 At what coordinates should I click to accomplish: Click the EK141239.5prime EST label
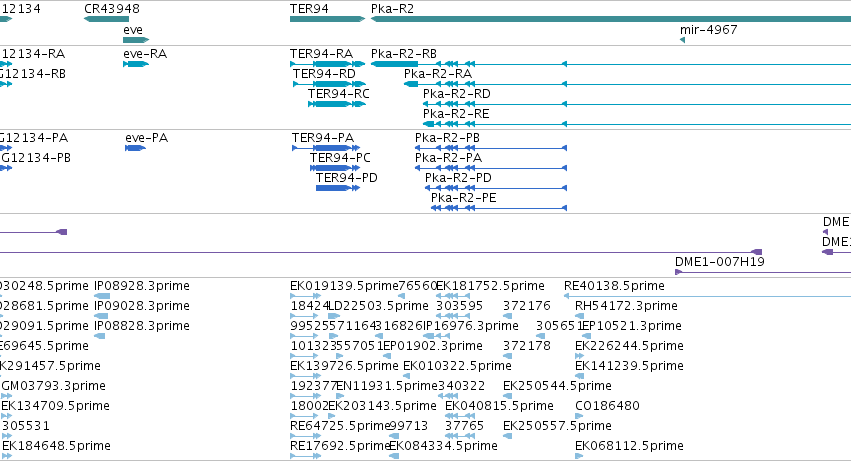point(629,366)
